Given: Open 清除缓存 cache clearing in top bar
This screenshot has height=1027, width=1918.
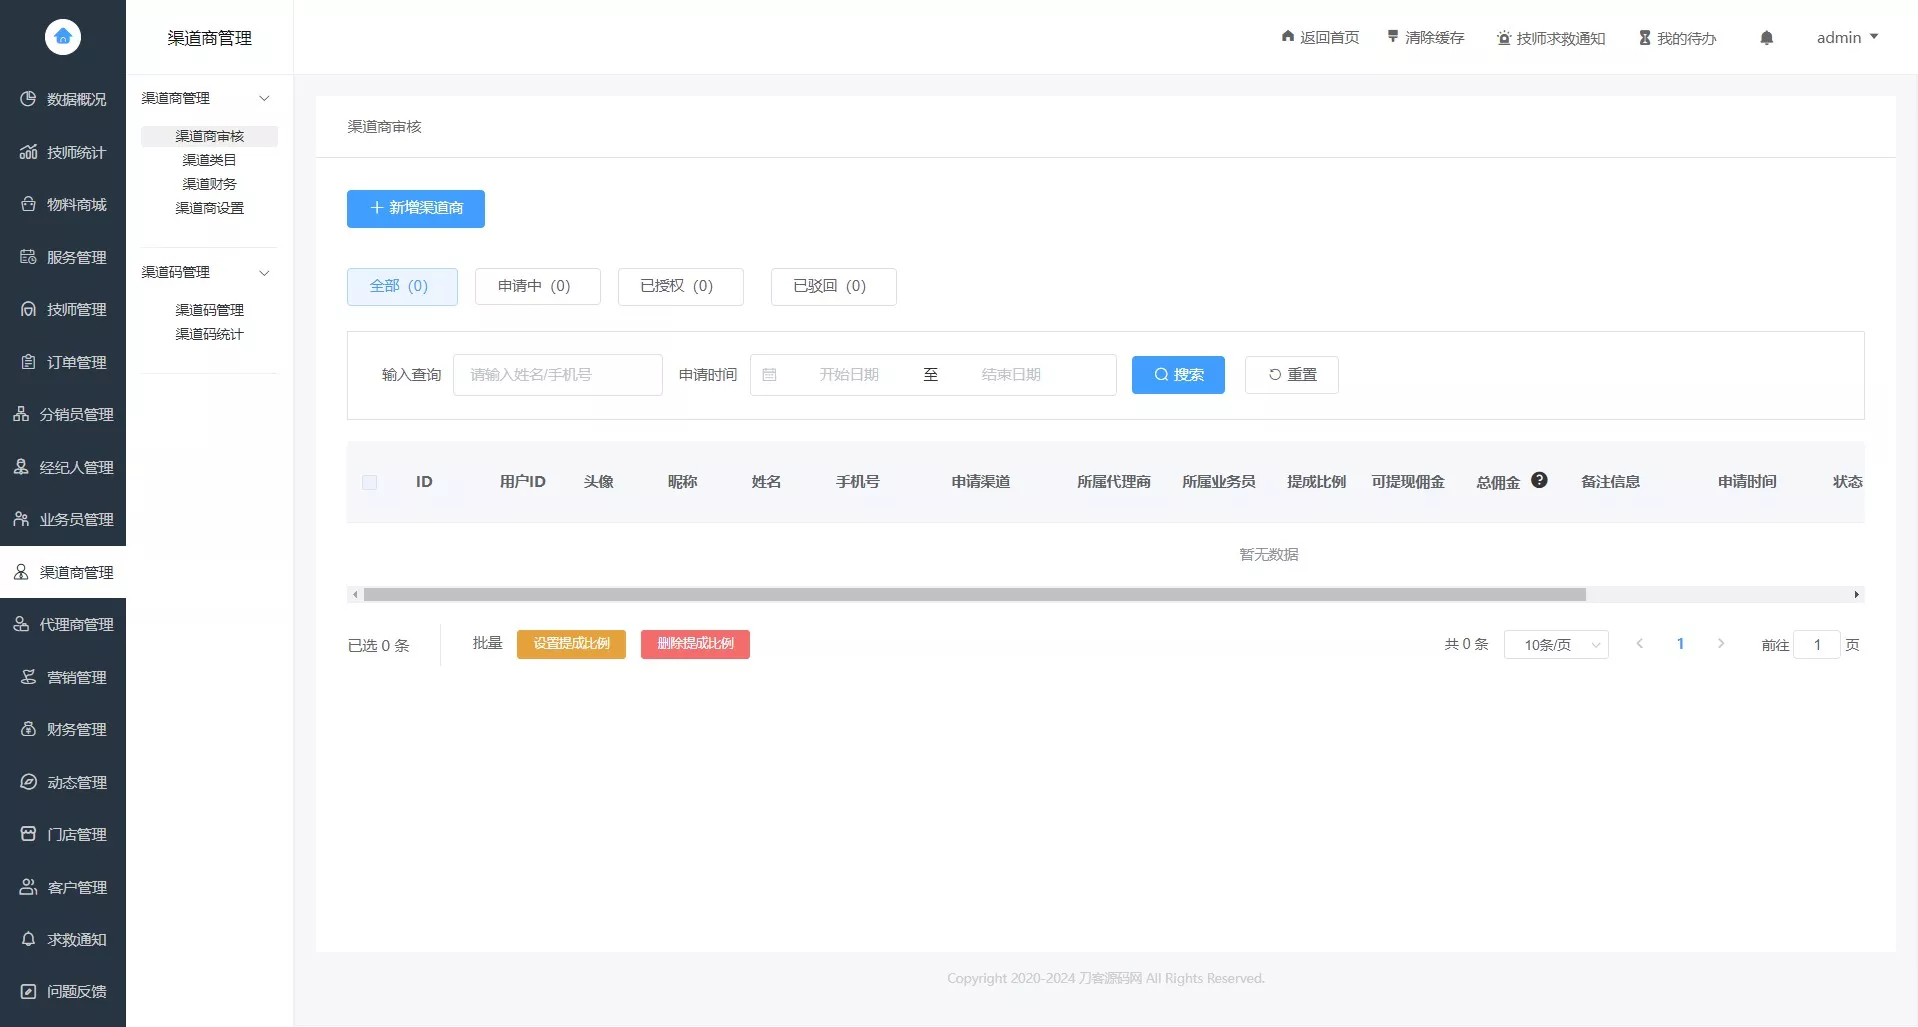Looking at the screenshot, I should click(x=1424, y=37).
